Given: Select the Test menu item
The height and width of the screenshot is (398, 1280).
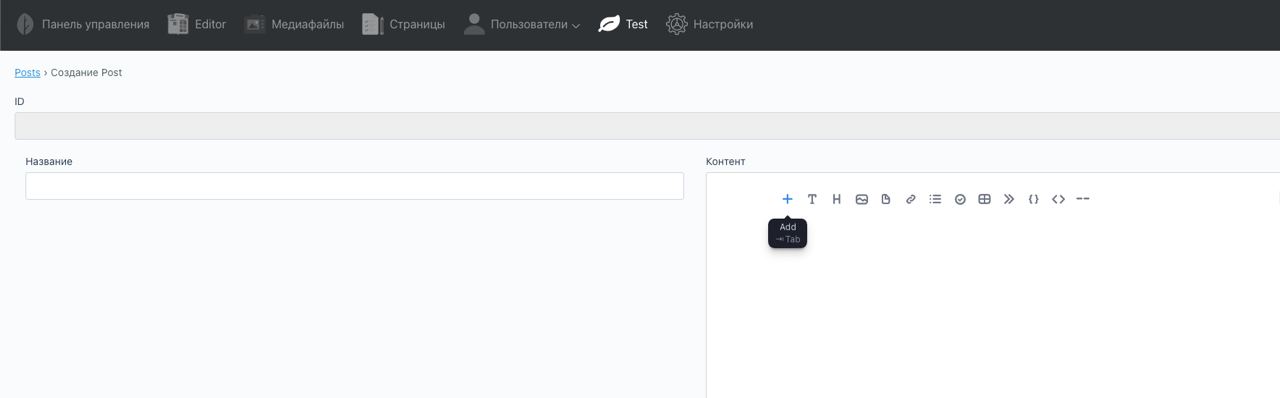Looking at the screenshot, I should click(x=623, y=24).
